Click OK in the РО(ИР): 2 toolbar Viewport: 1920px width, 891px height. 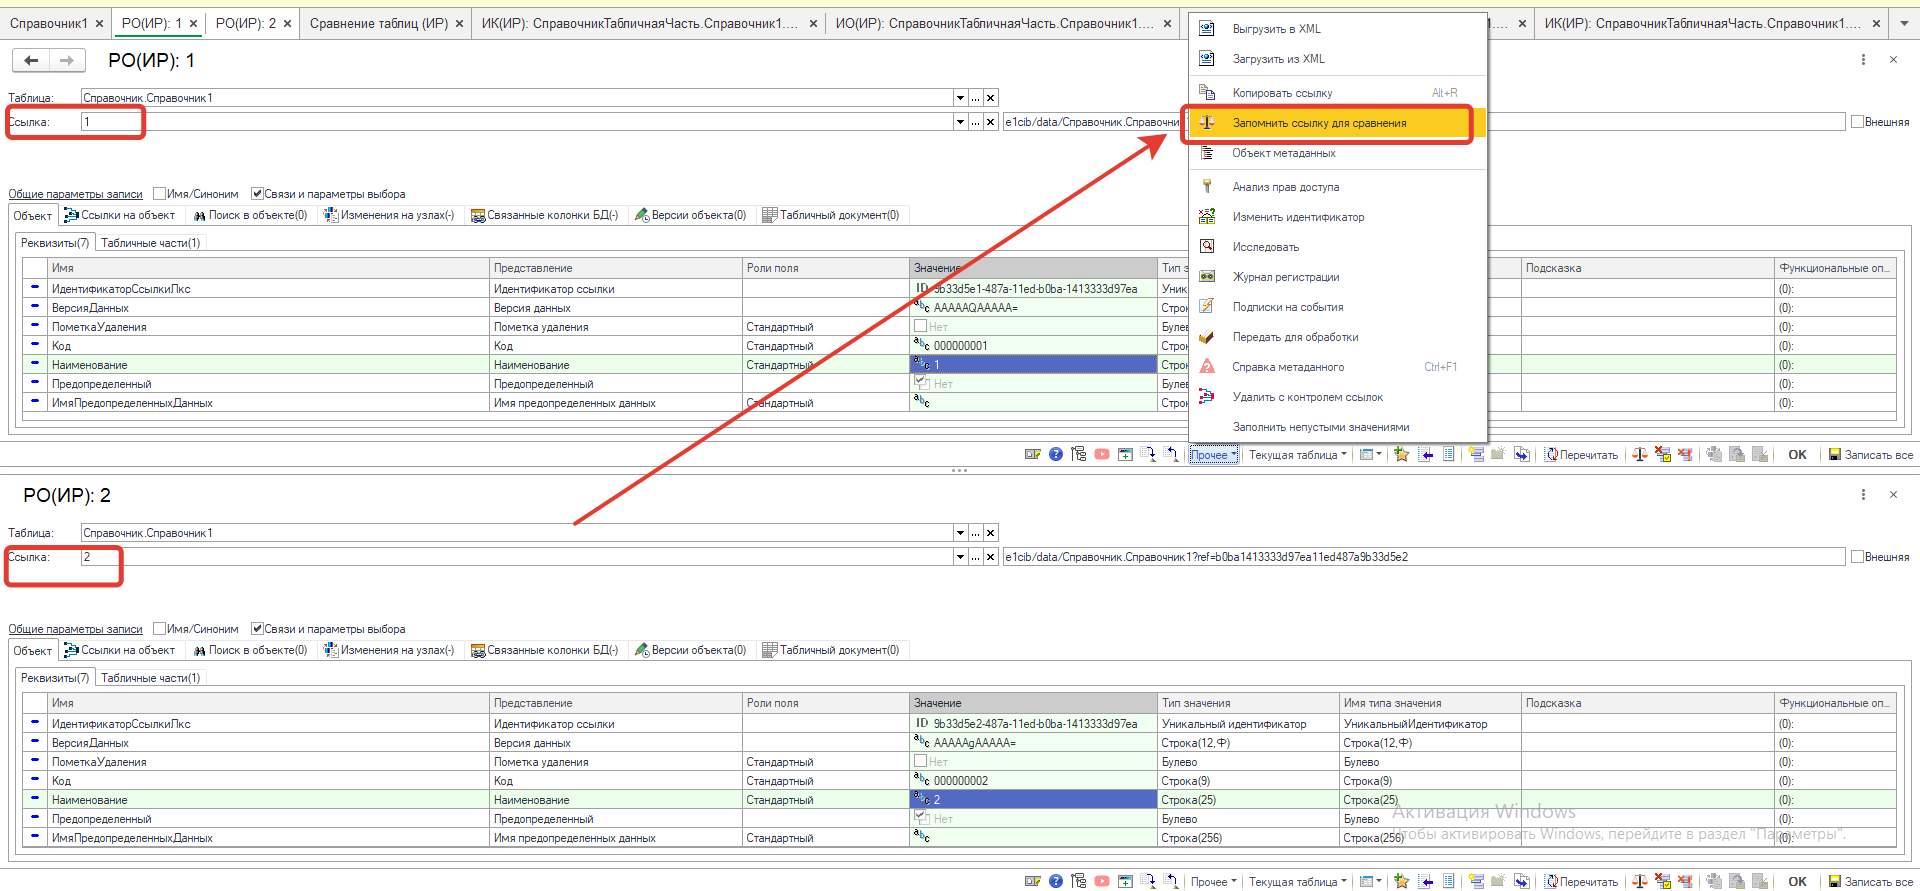pos(1797,882)
